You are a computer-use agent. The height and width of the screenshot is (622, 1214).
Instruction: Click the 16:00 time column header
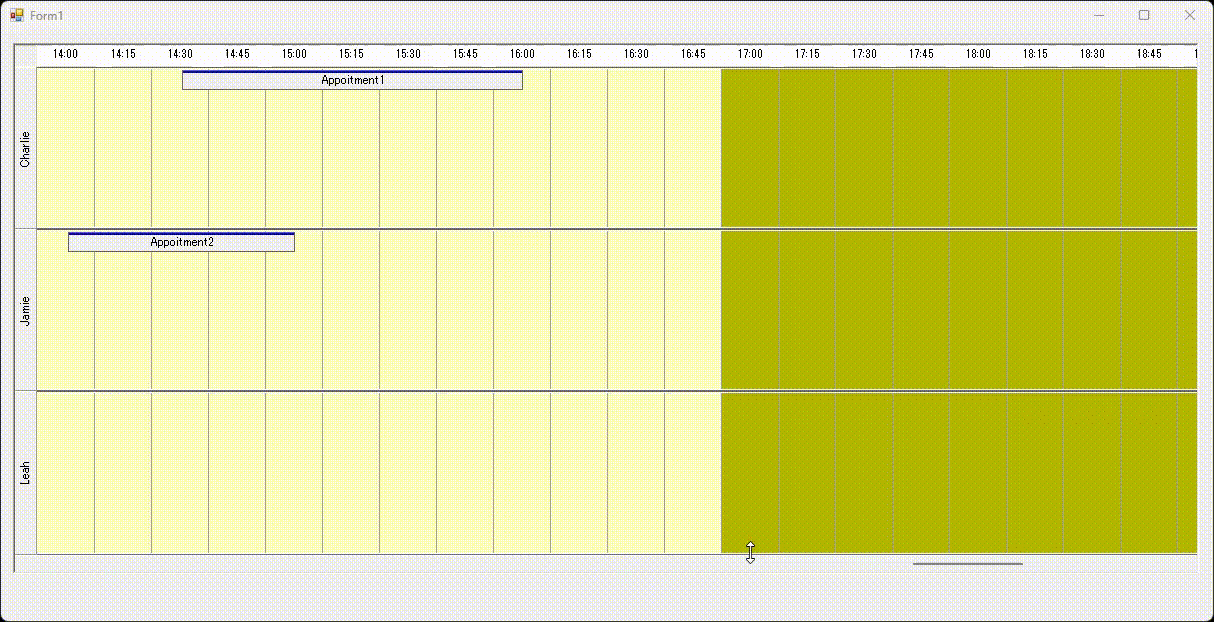click(522, 54)
